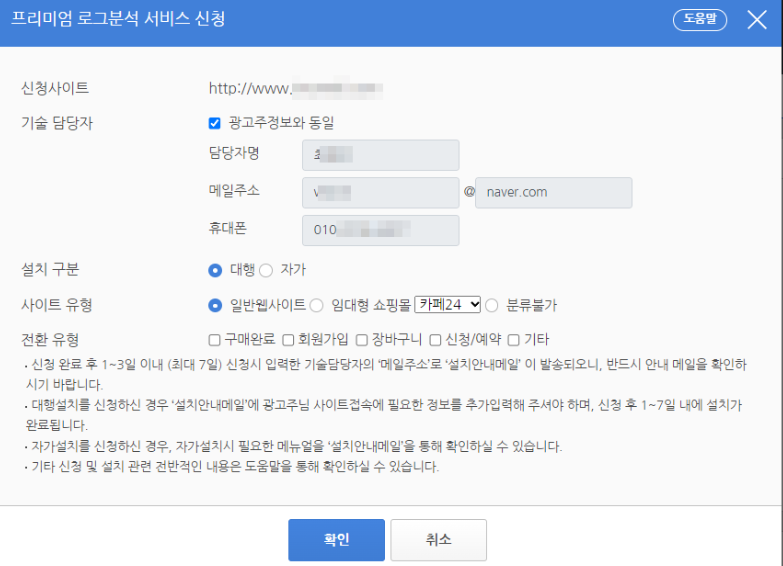Open the 카페24 shopping mall dropdown

(448, 304)
